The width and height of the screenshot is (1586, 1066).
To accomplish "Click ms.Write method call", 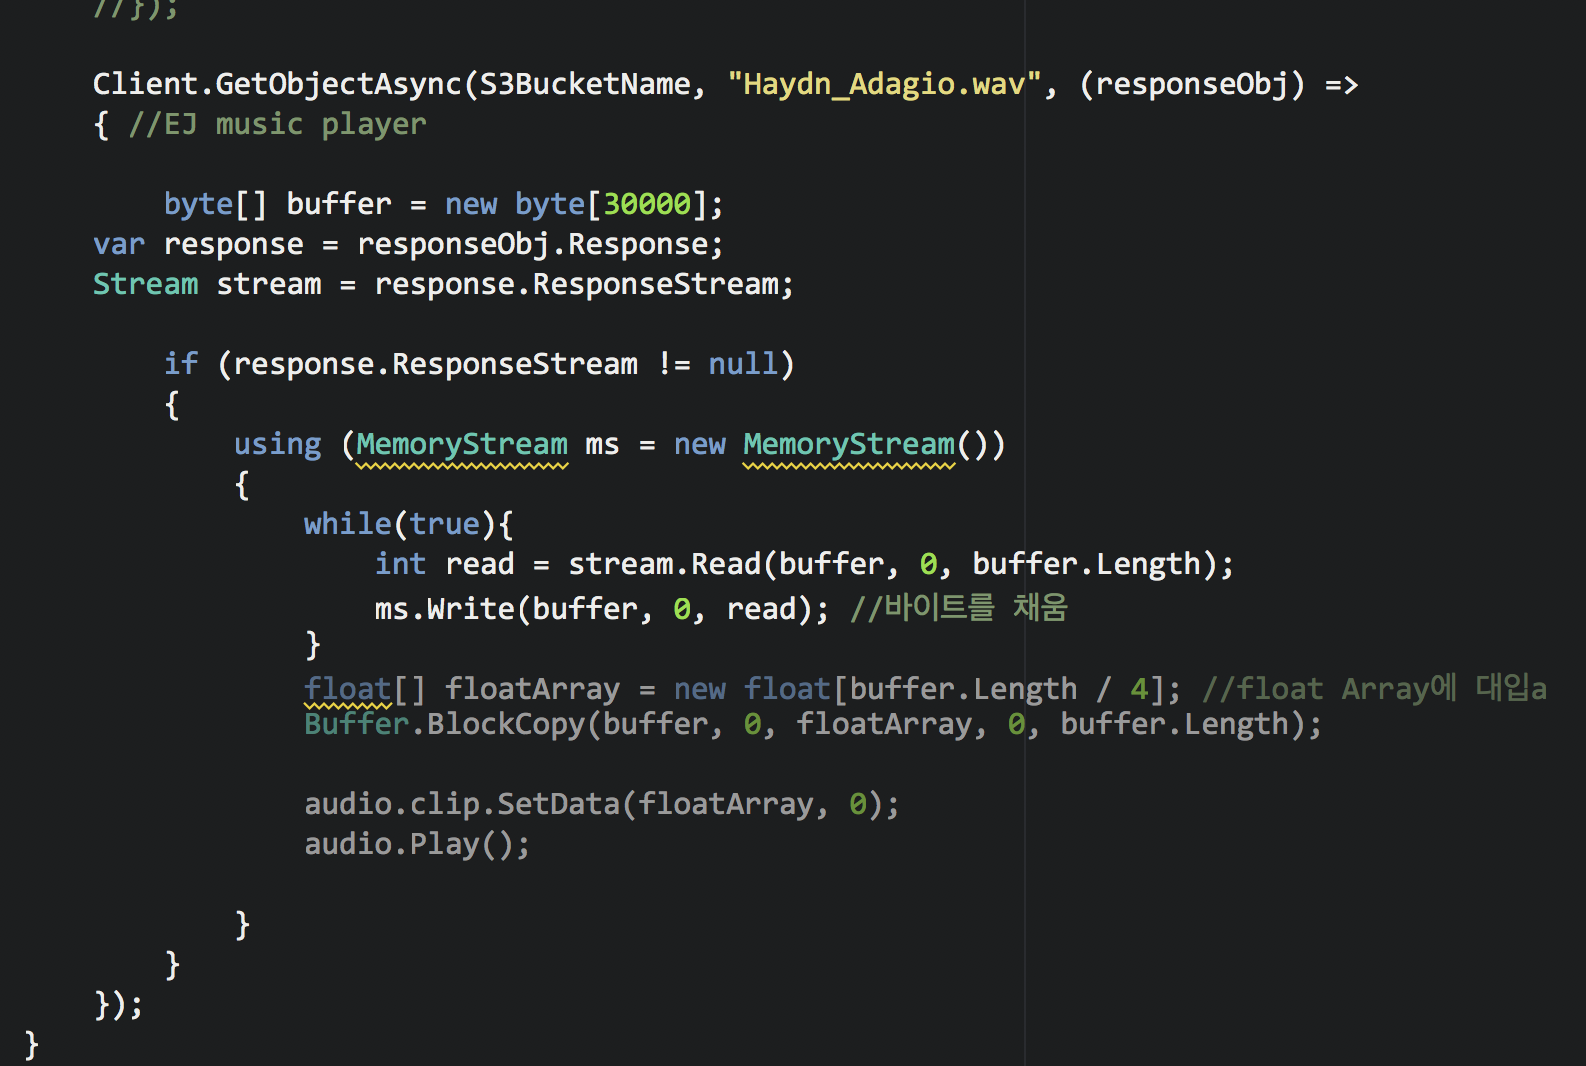I will click(444, 609).
